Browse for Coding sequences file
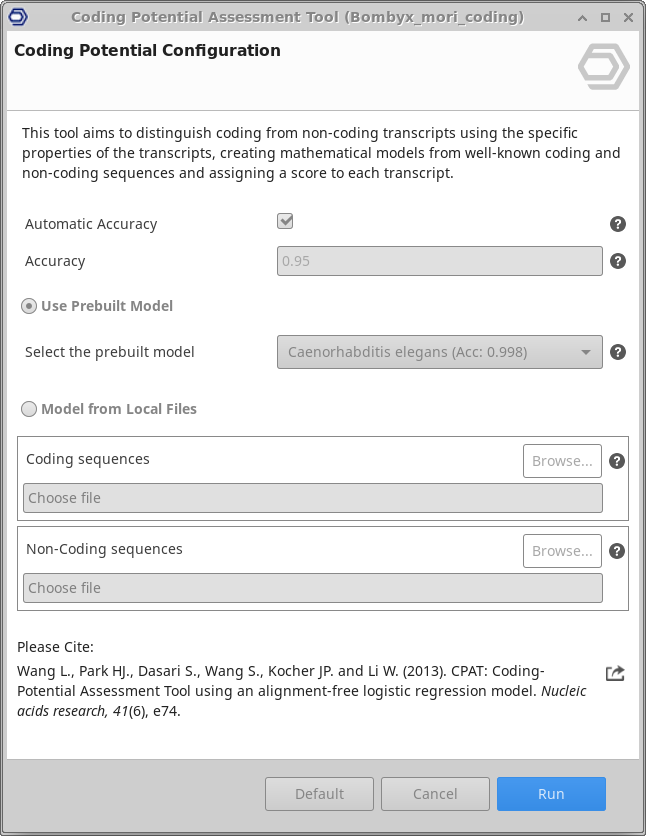Image resolution: width=646 pixels, height=836 pixels. pos(562,461)
